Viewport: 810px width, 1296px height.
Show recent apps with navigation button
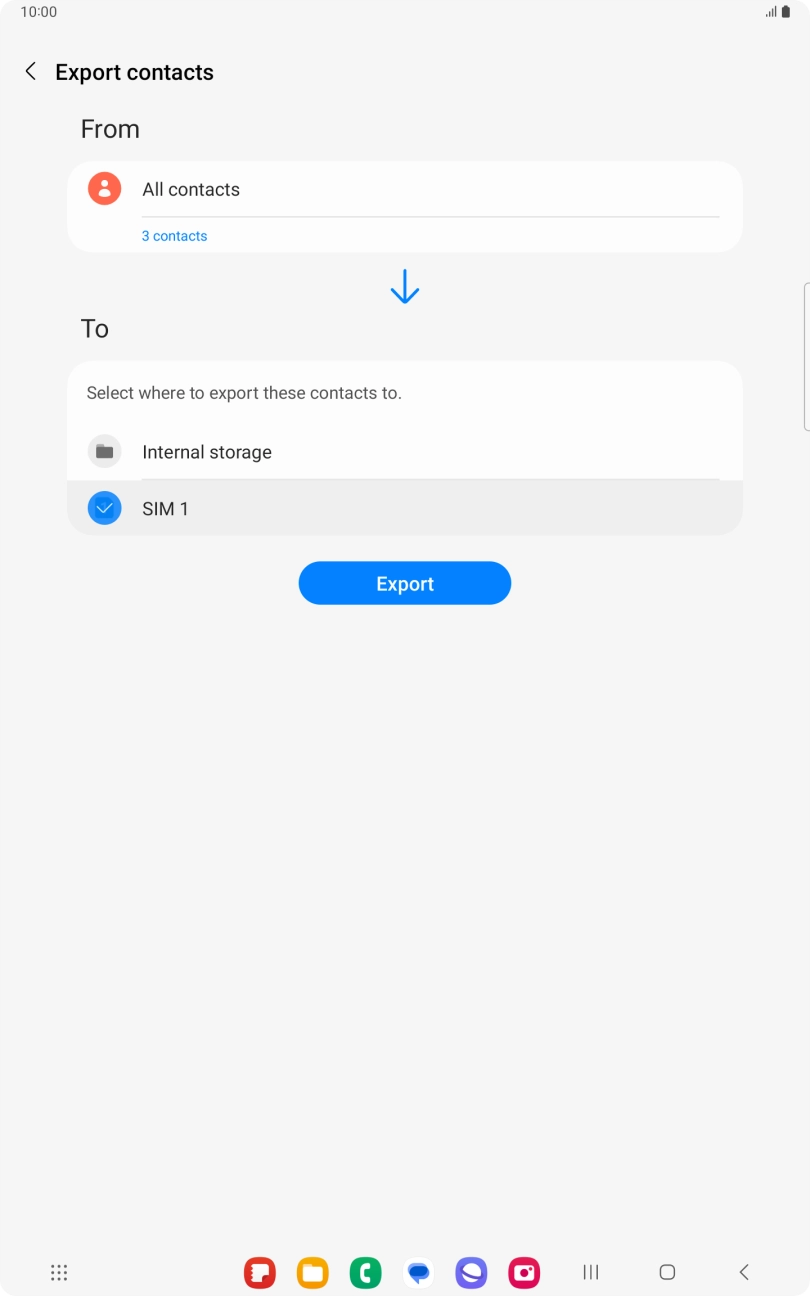pos(591,1272)
